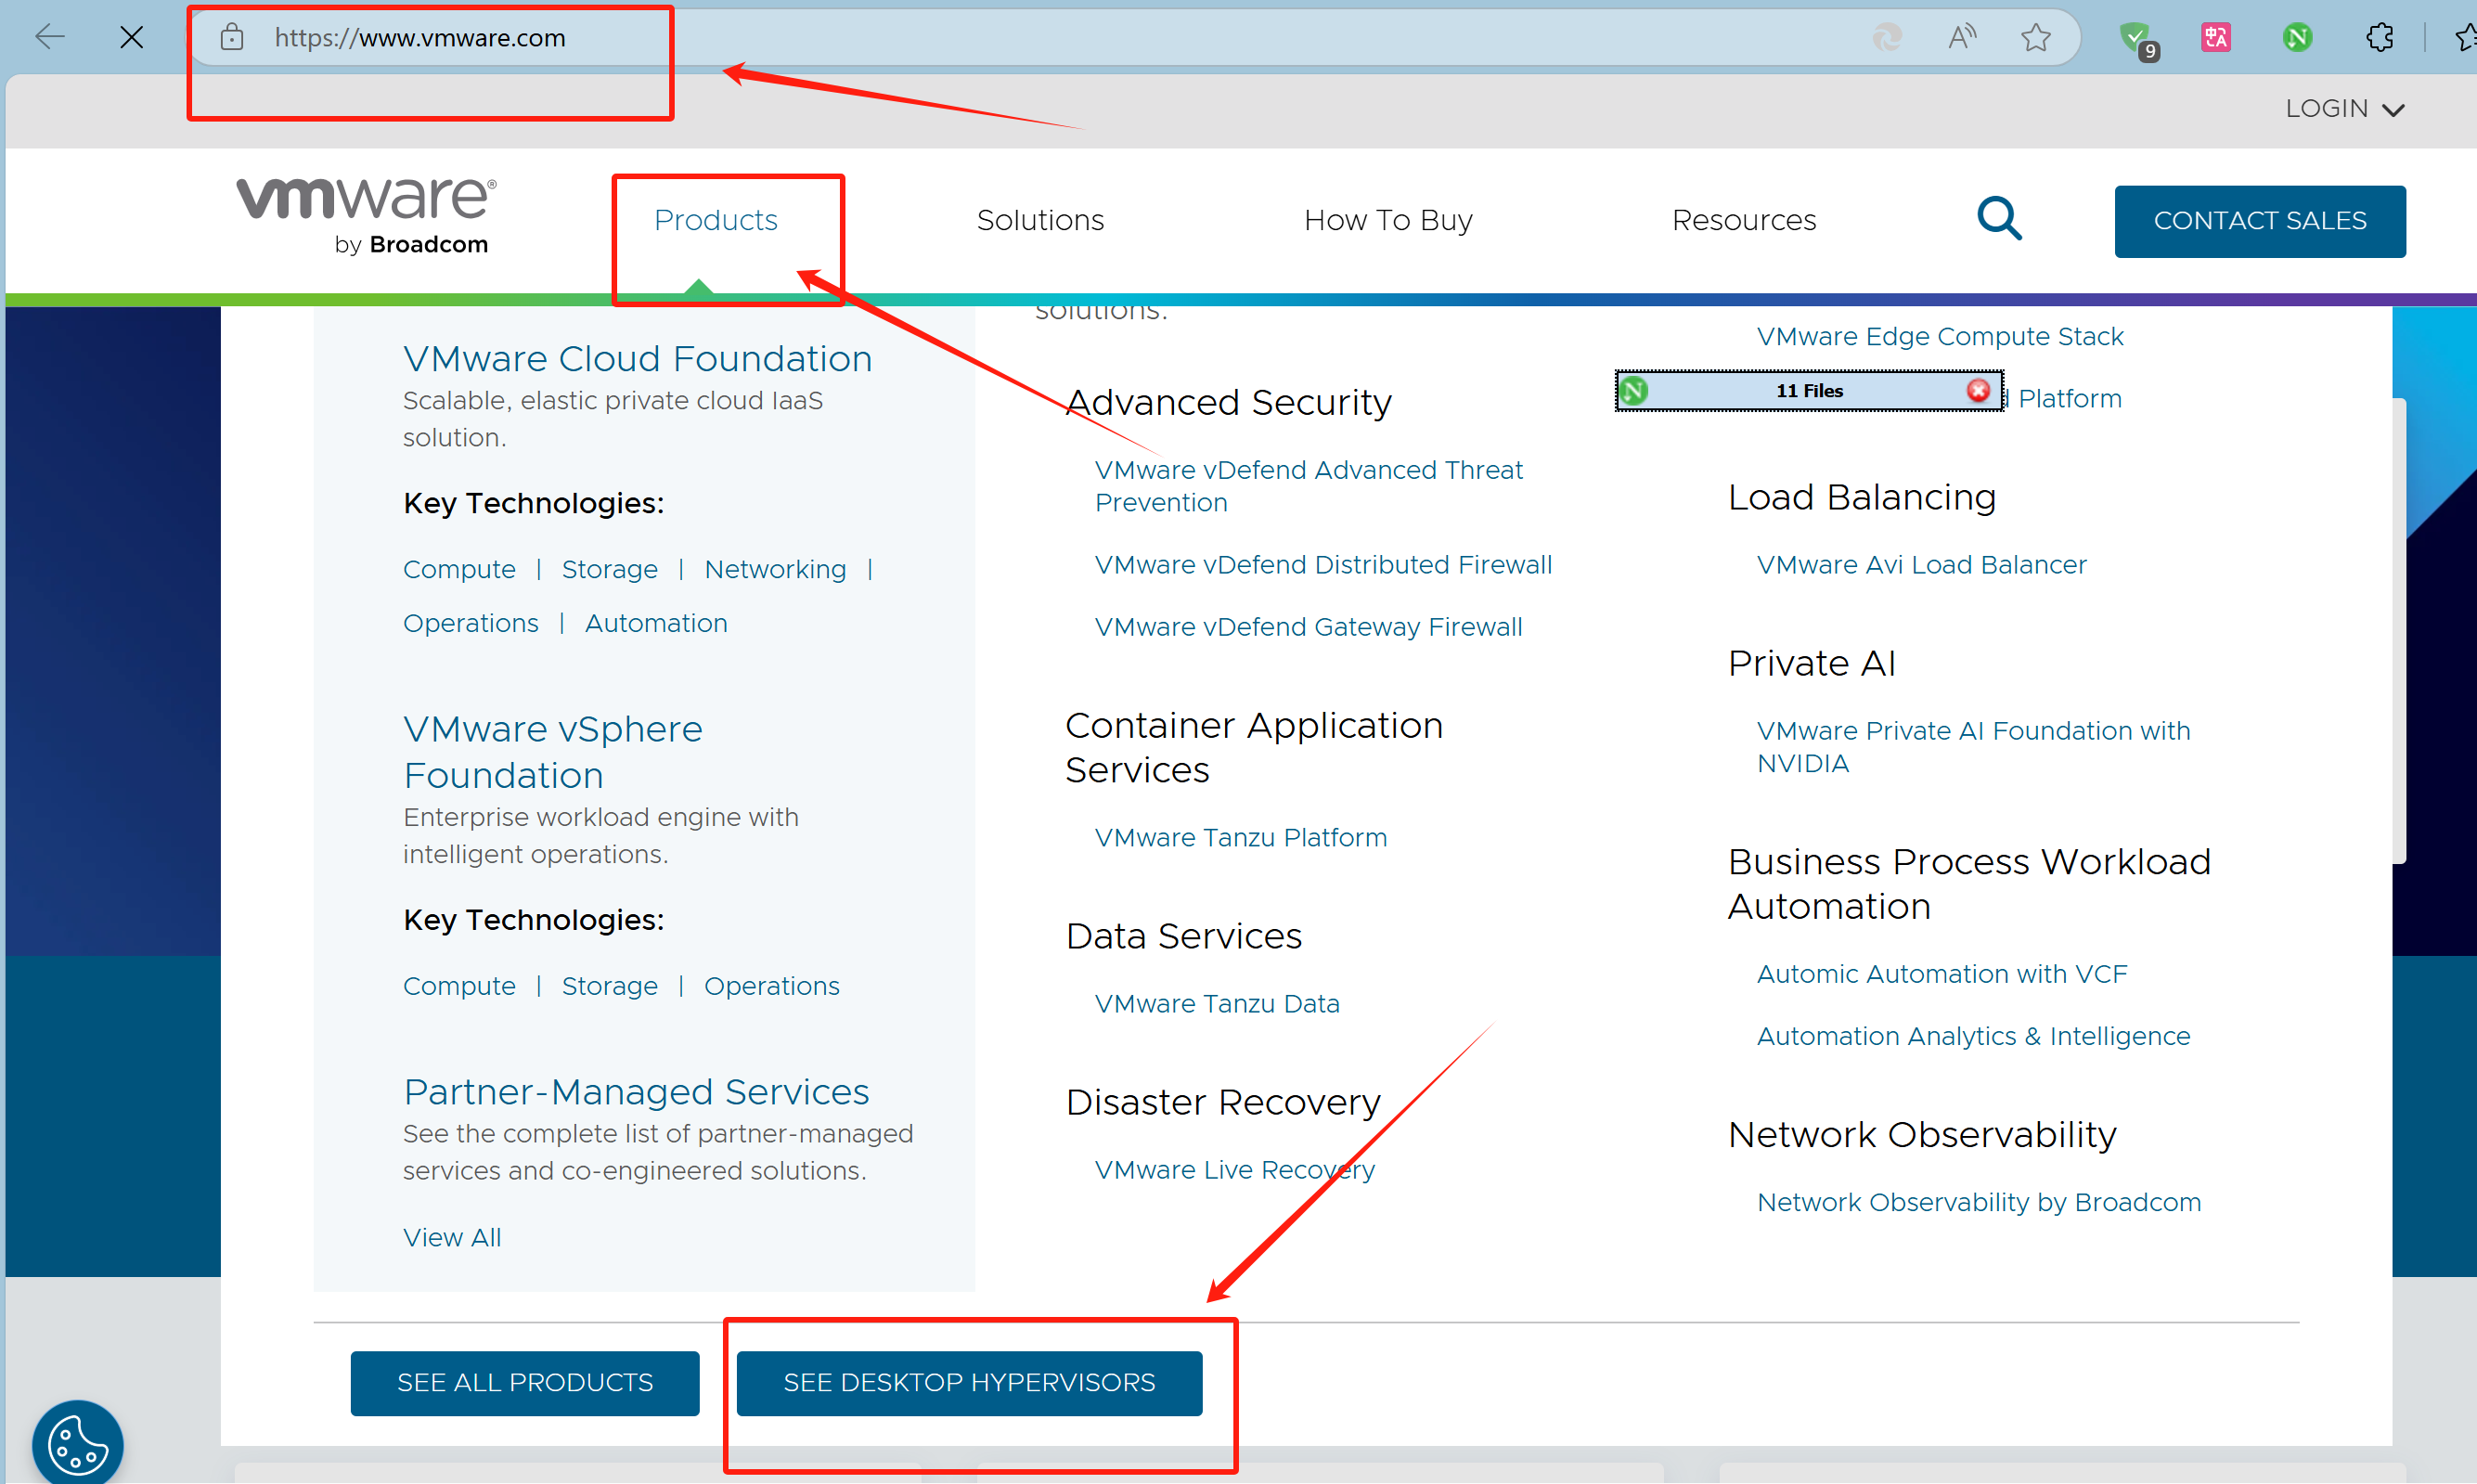Open the Products menu
Image resolution: width=2477 pixels, height=1484 pixels.
[x=715, y=220]
